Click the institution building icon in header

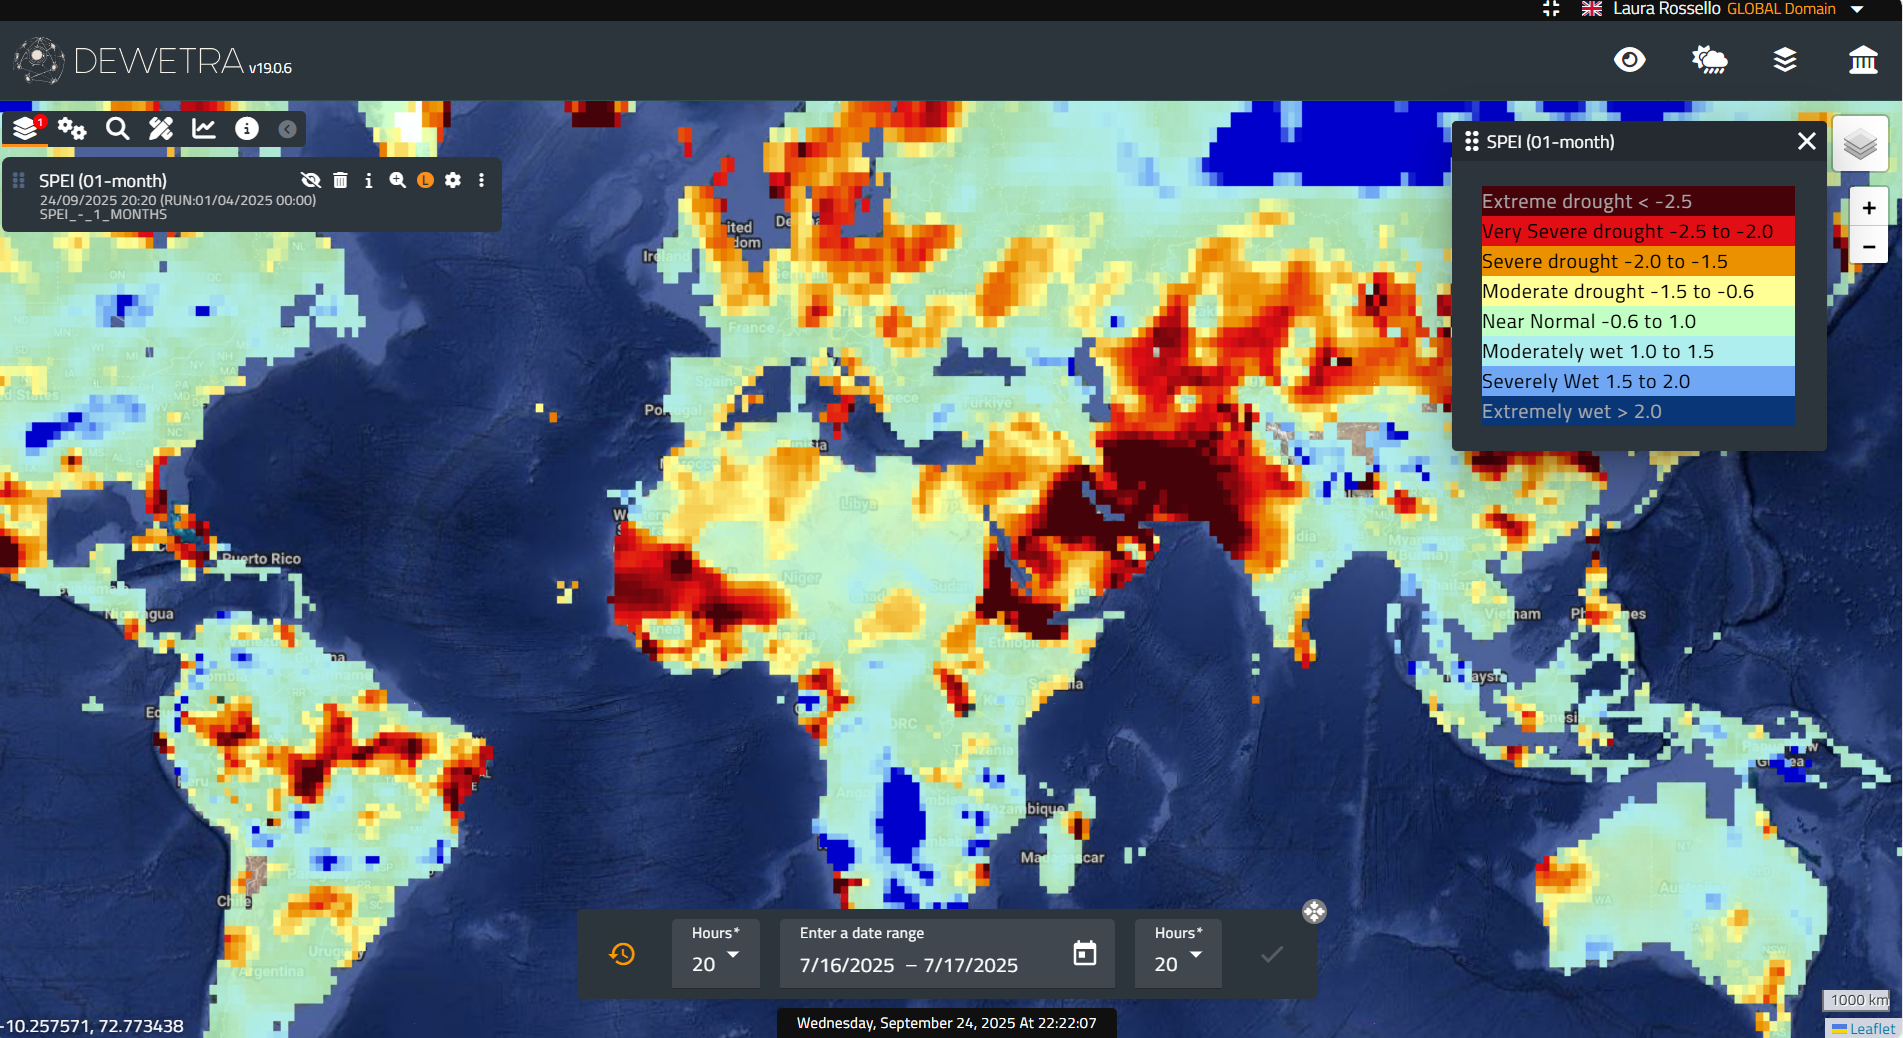[1862, 60]
